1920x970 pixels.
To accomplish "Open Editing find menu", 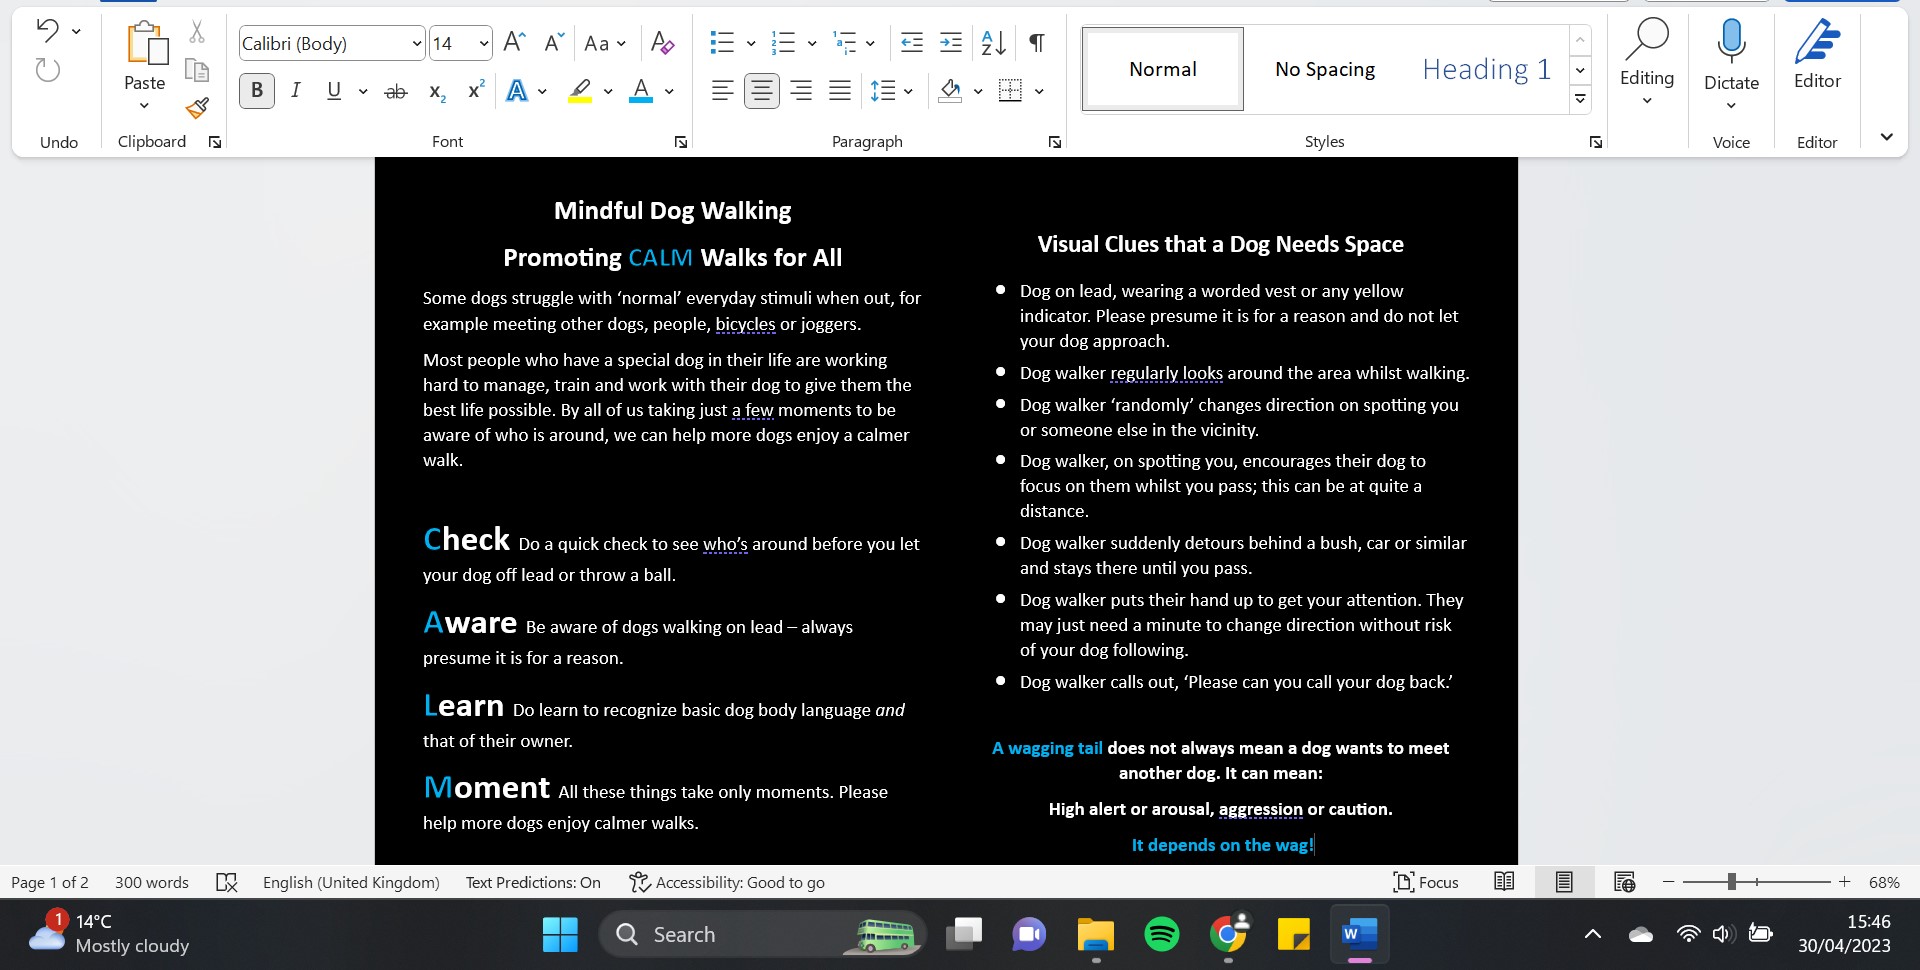I will click(x=1646, y=62).
